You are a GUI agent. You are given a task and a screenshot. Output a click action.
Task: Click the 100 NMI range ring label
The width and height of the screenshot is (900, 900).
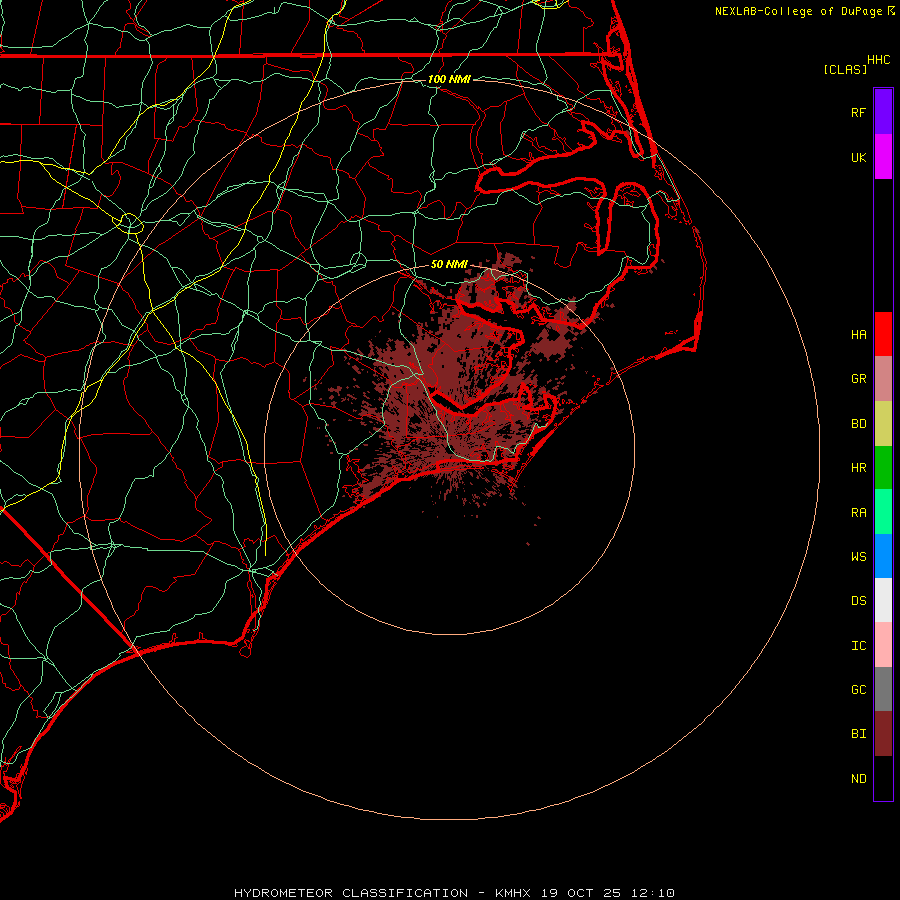449,79
